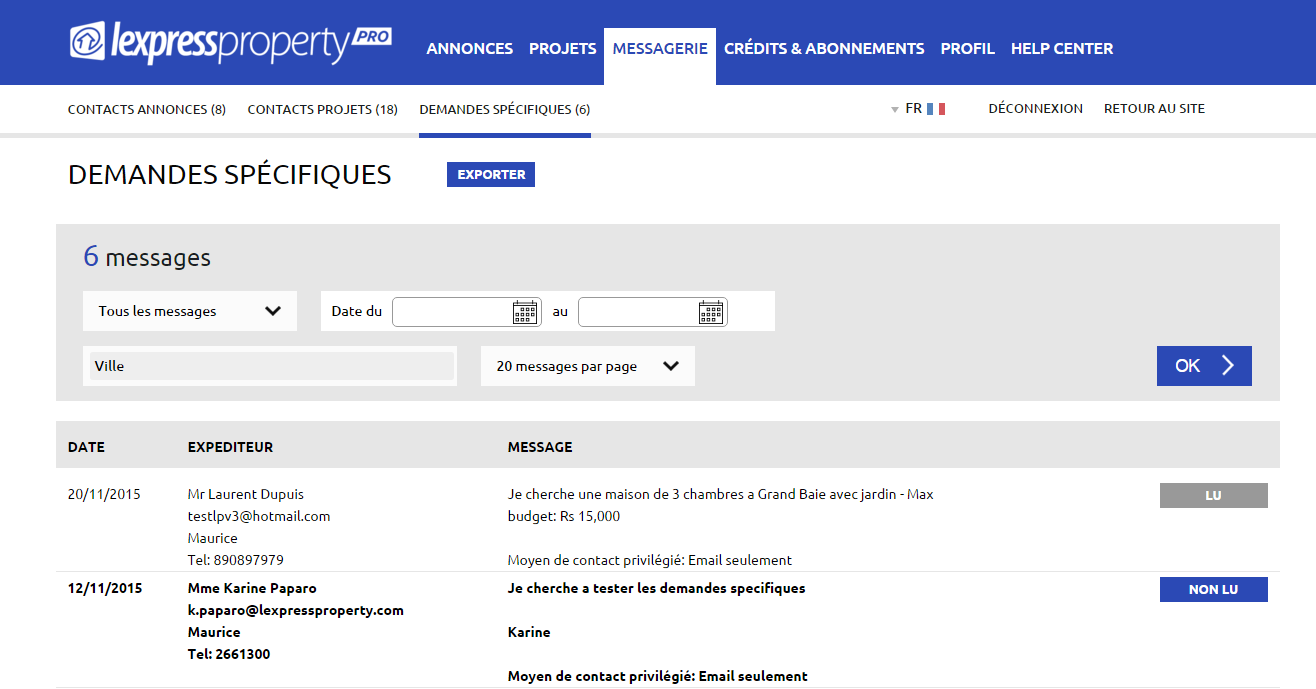Image resolution: width=1316 pixels, height=689 pixels.
Task: Navigate to PROFIL
Action: (968, 48)
